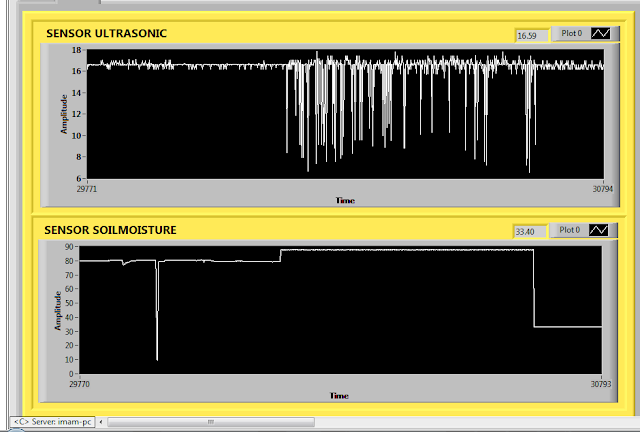Click soil moisture y-axis value 50
The image size is (640, 432).
click(69, 303)
